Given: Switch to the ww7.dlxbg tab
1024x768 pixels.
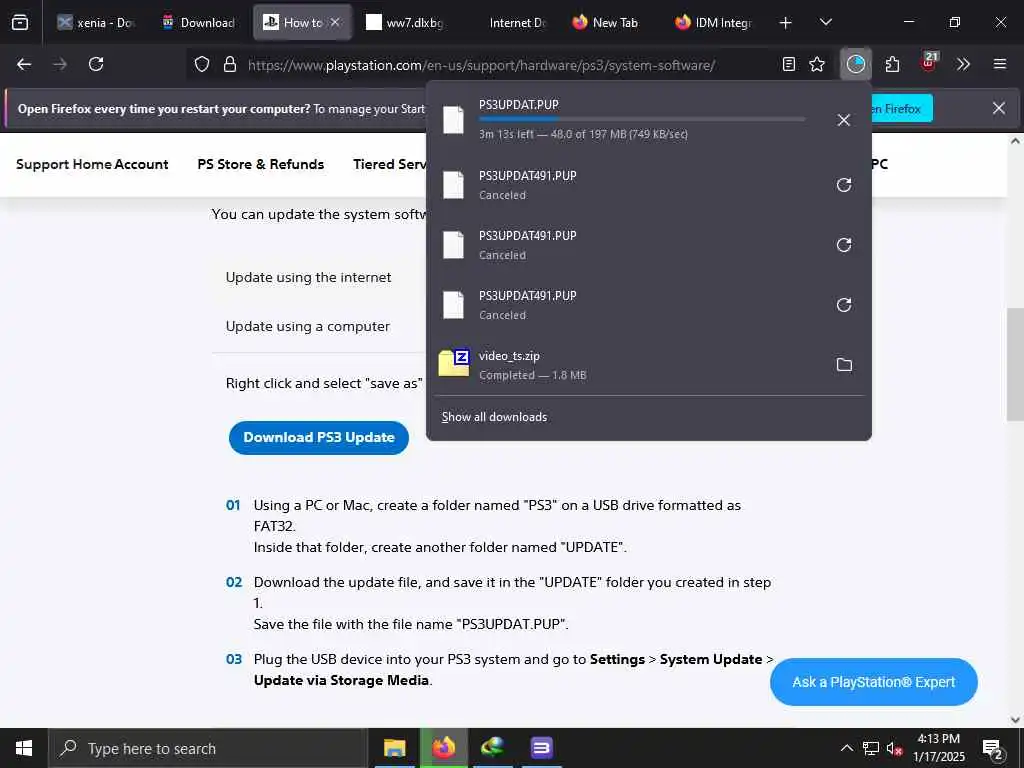Looking at the screenshot, I should [x=405, y=23].
